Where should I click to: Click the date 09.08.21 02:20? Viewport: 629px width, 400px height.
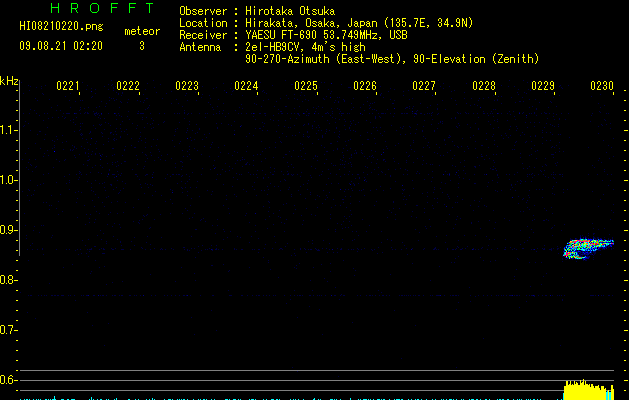61,46
